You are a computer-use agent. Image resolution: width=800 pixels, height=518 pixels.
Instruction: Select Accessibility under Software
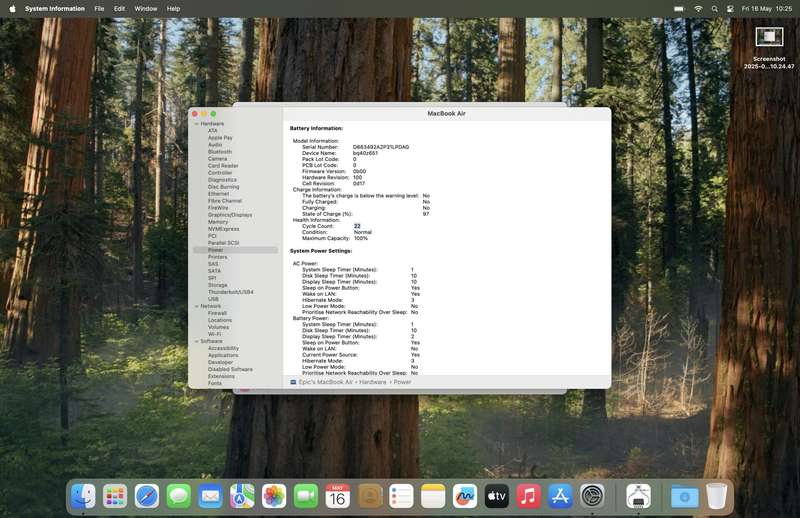pyautogui.click(x=223, y=348)
